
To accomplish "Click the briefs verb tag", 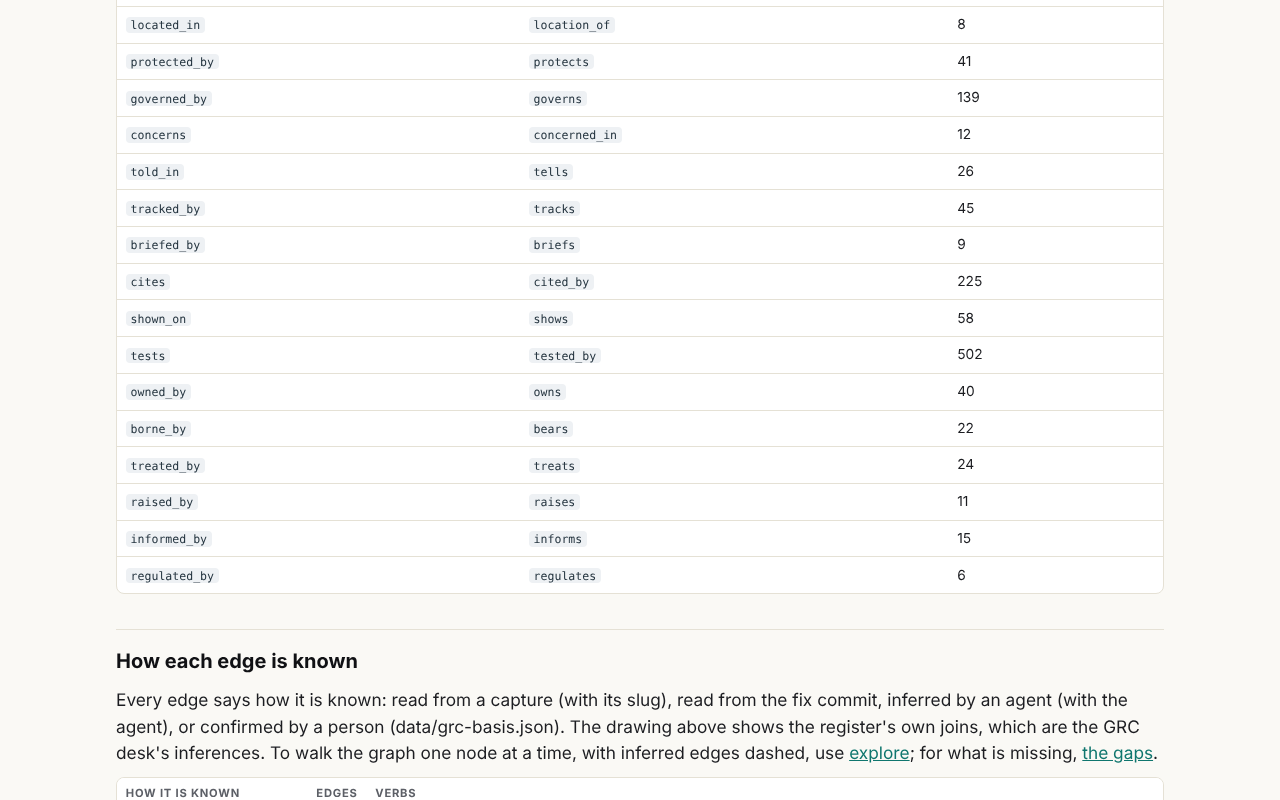I will click(x=554, y=245).
